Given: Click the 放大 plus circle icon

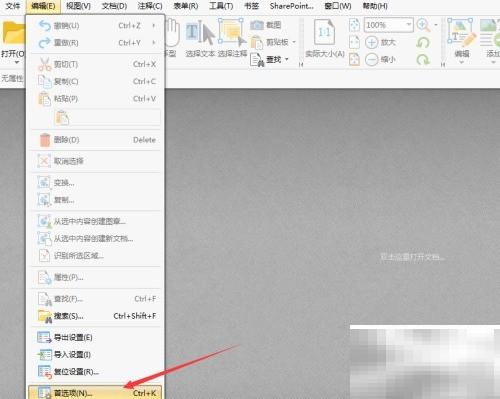Looking at the screenshot, I should click(x=372, y=42).
